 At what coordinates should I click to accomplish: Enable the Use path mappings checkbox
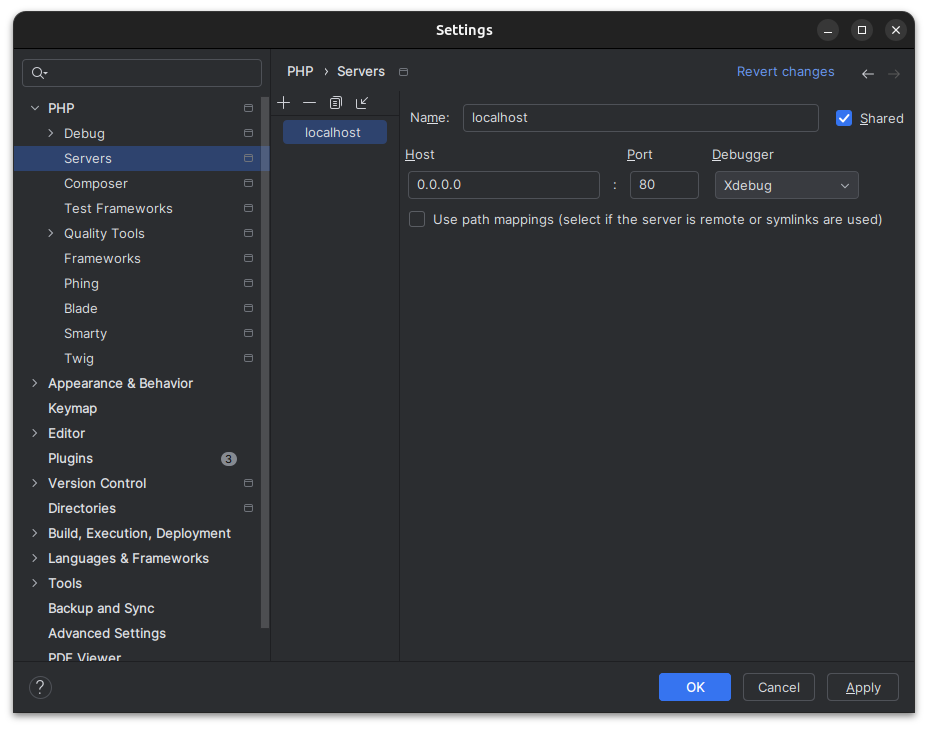417,219
